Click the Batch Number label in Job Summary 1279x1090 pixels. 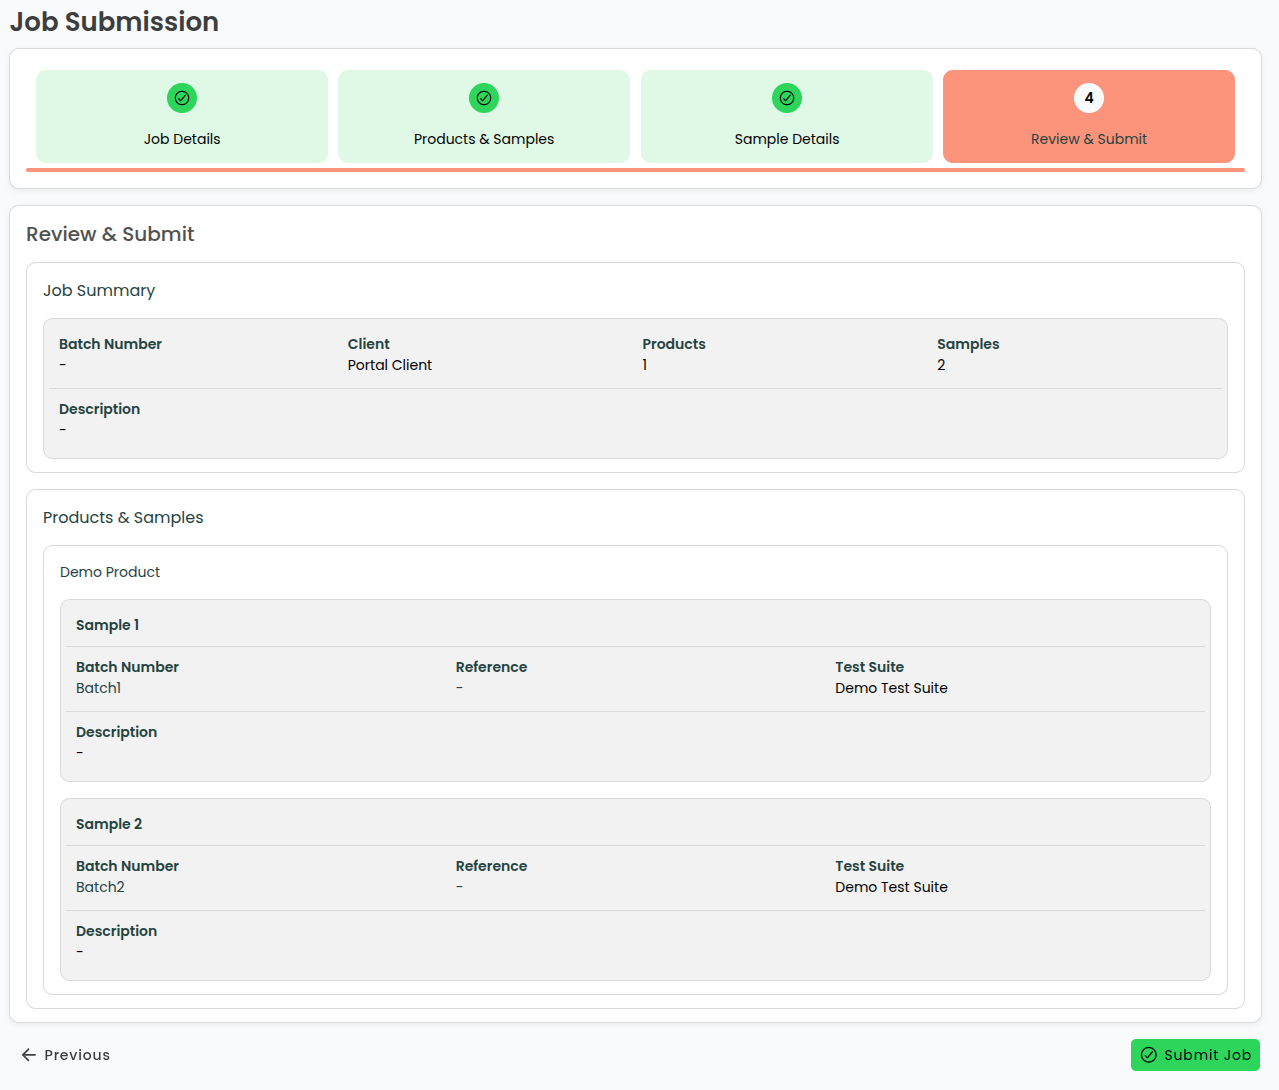tap(110, 344)
